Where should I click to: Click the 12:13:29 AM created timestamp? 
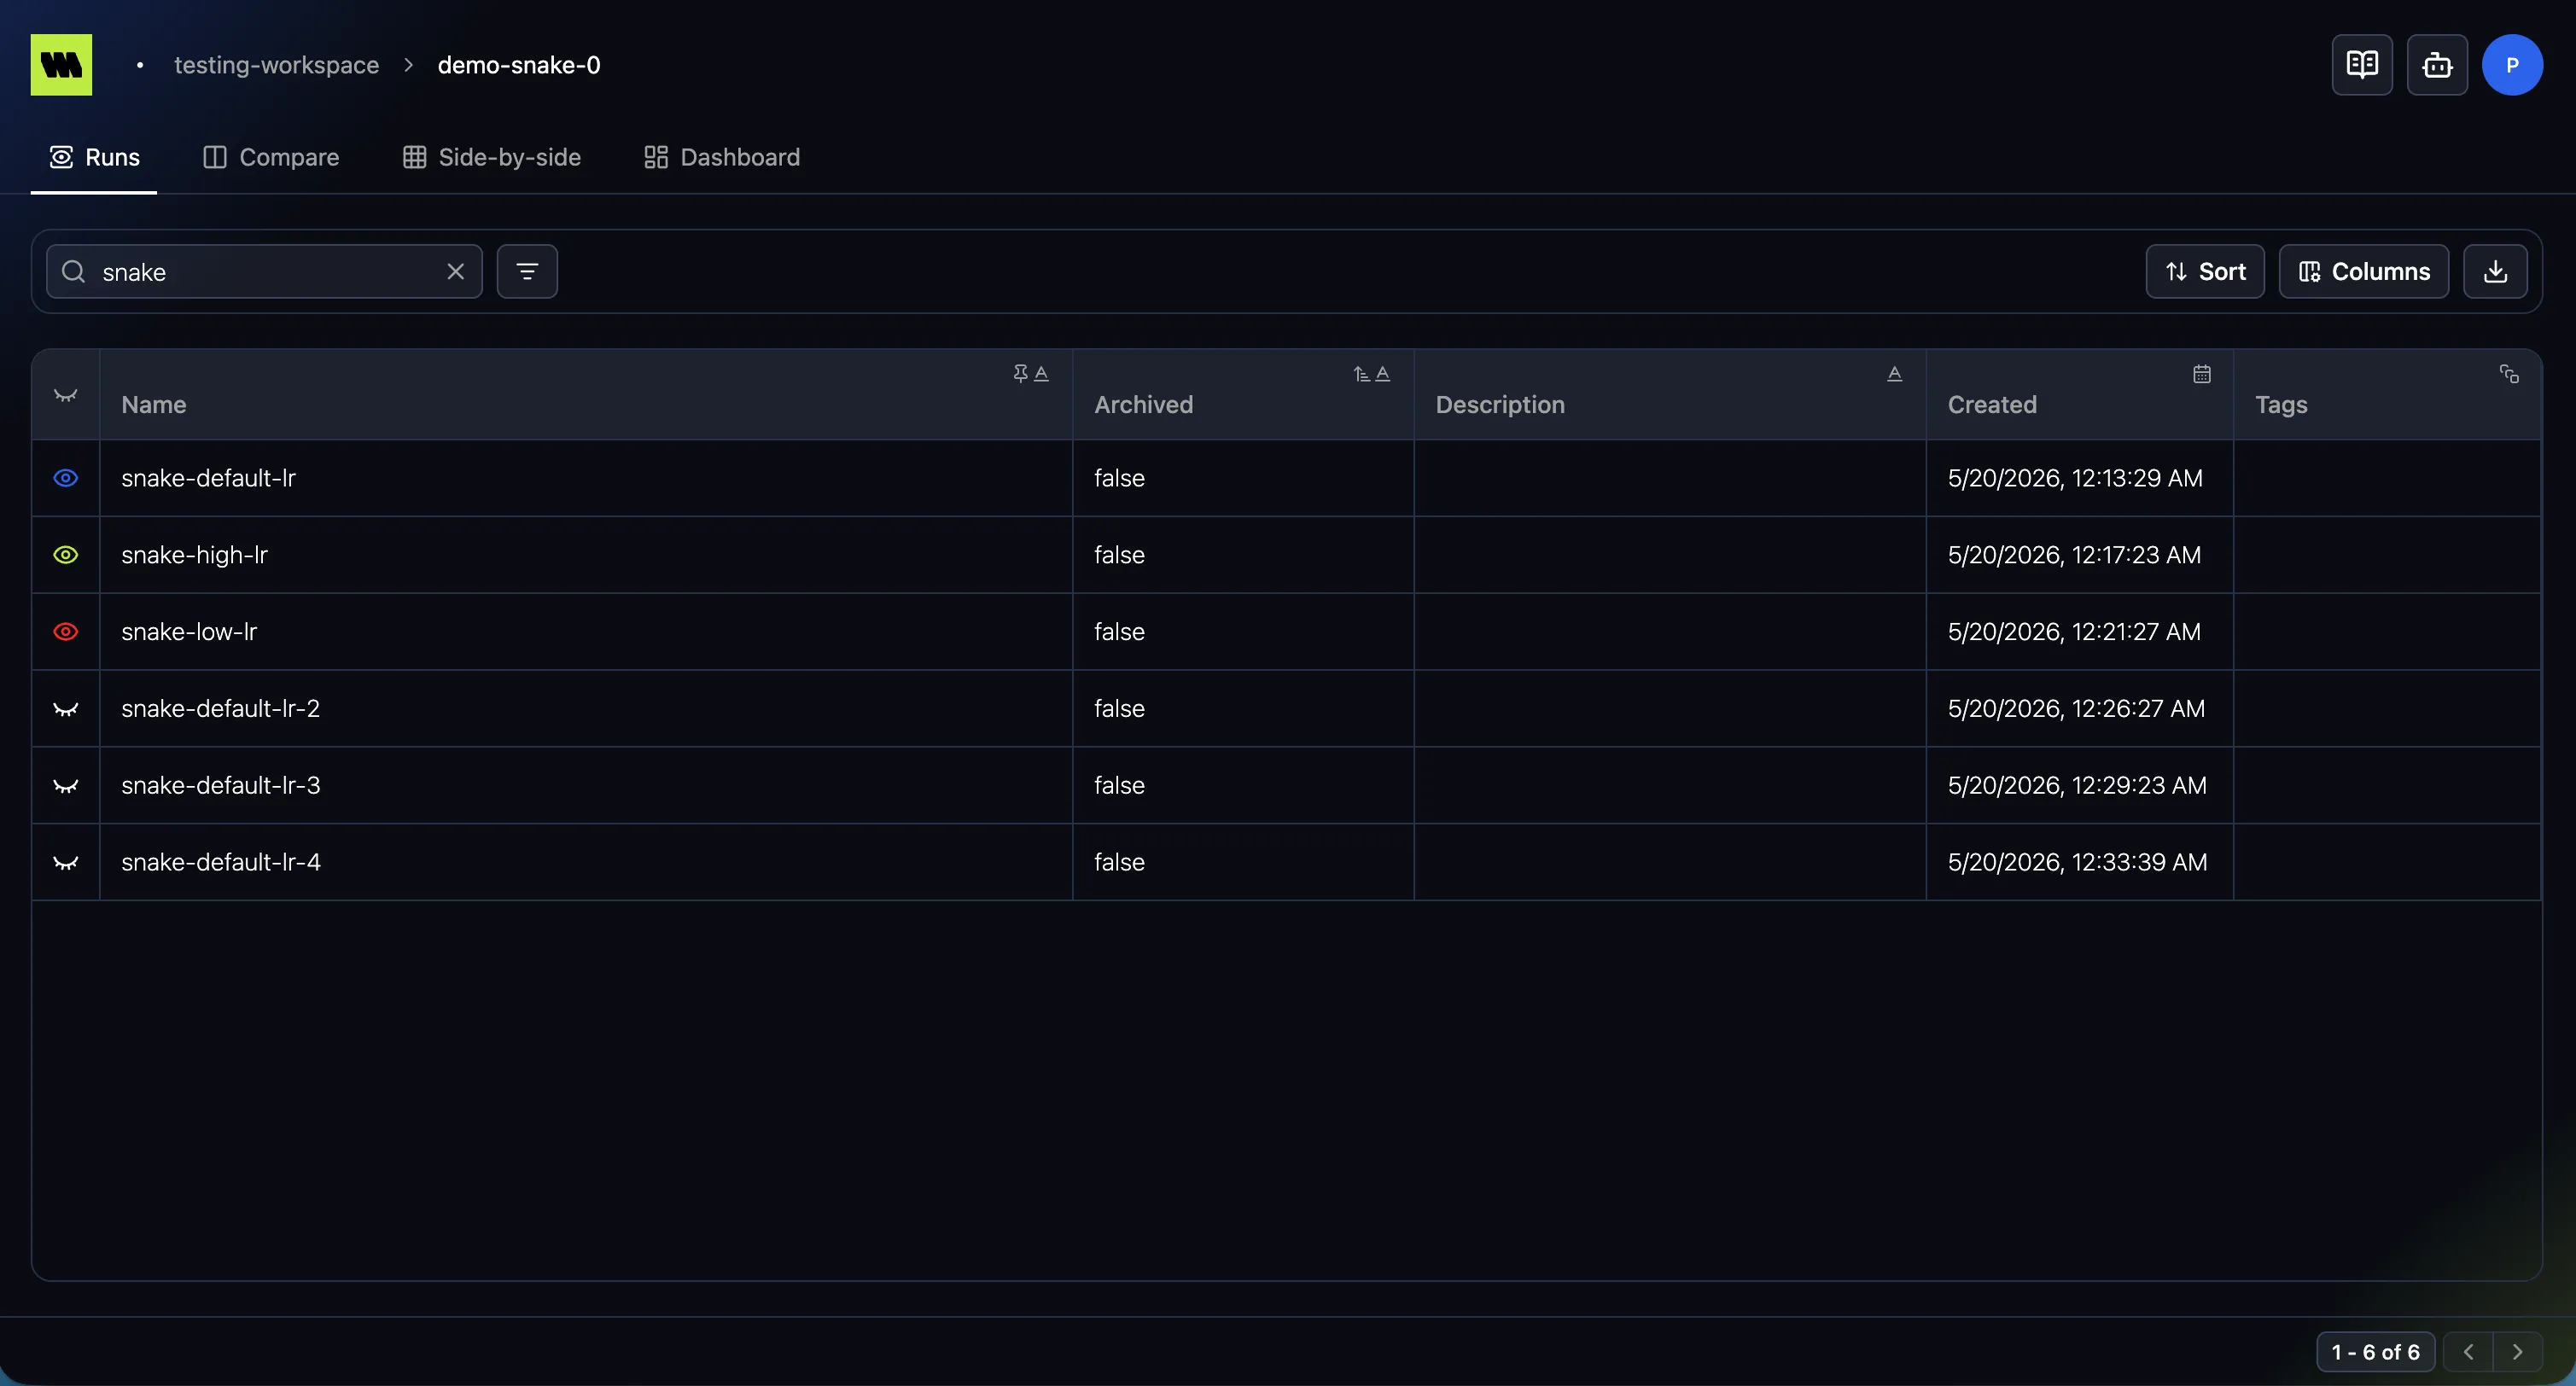pos(2075,478)
